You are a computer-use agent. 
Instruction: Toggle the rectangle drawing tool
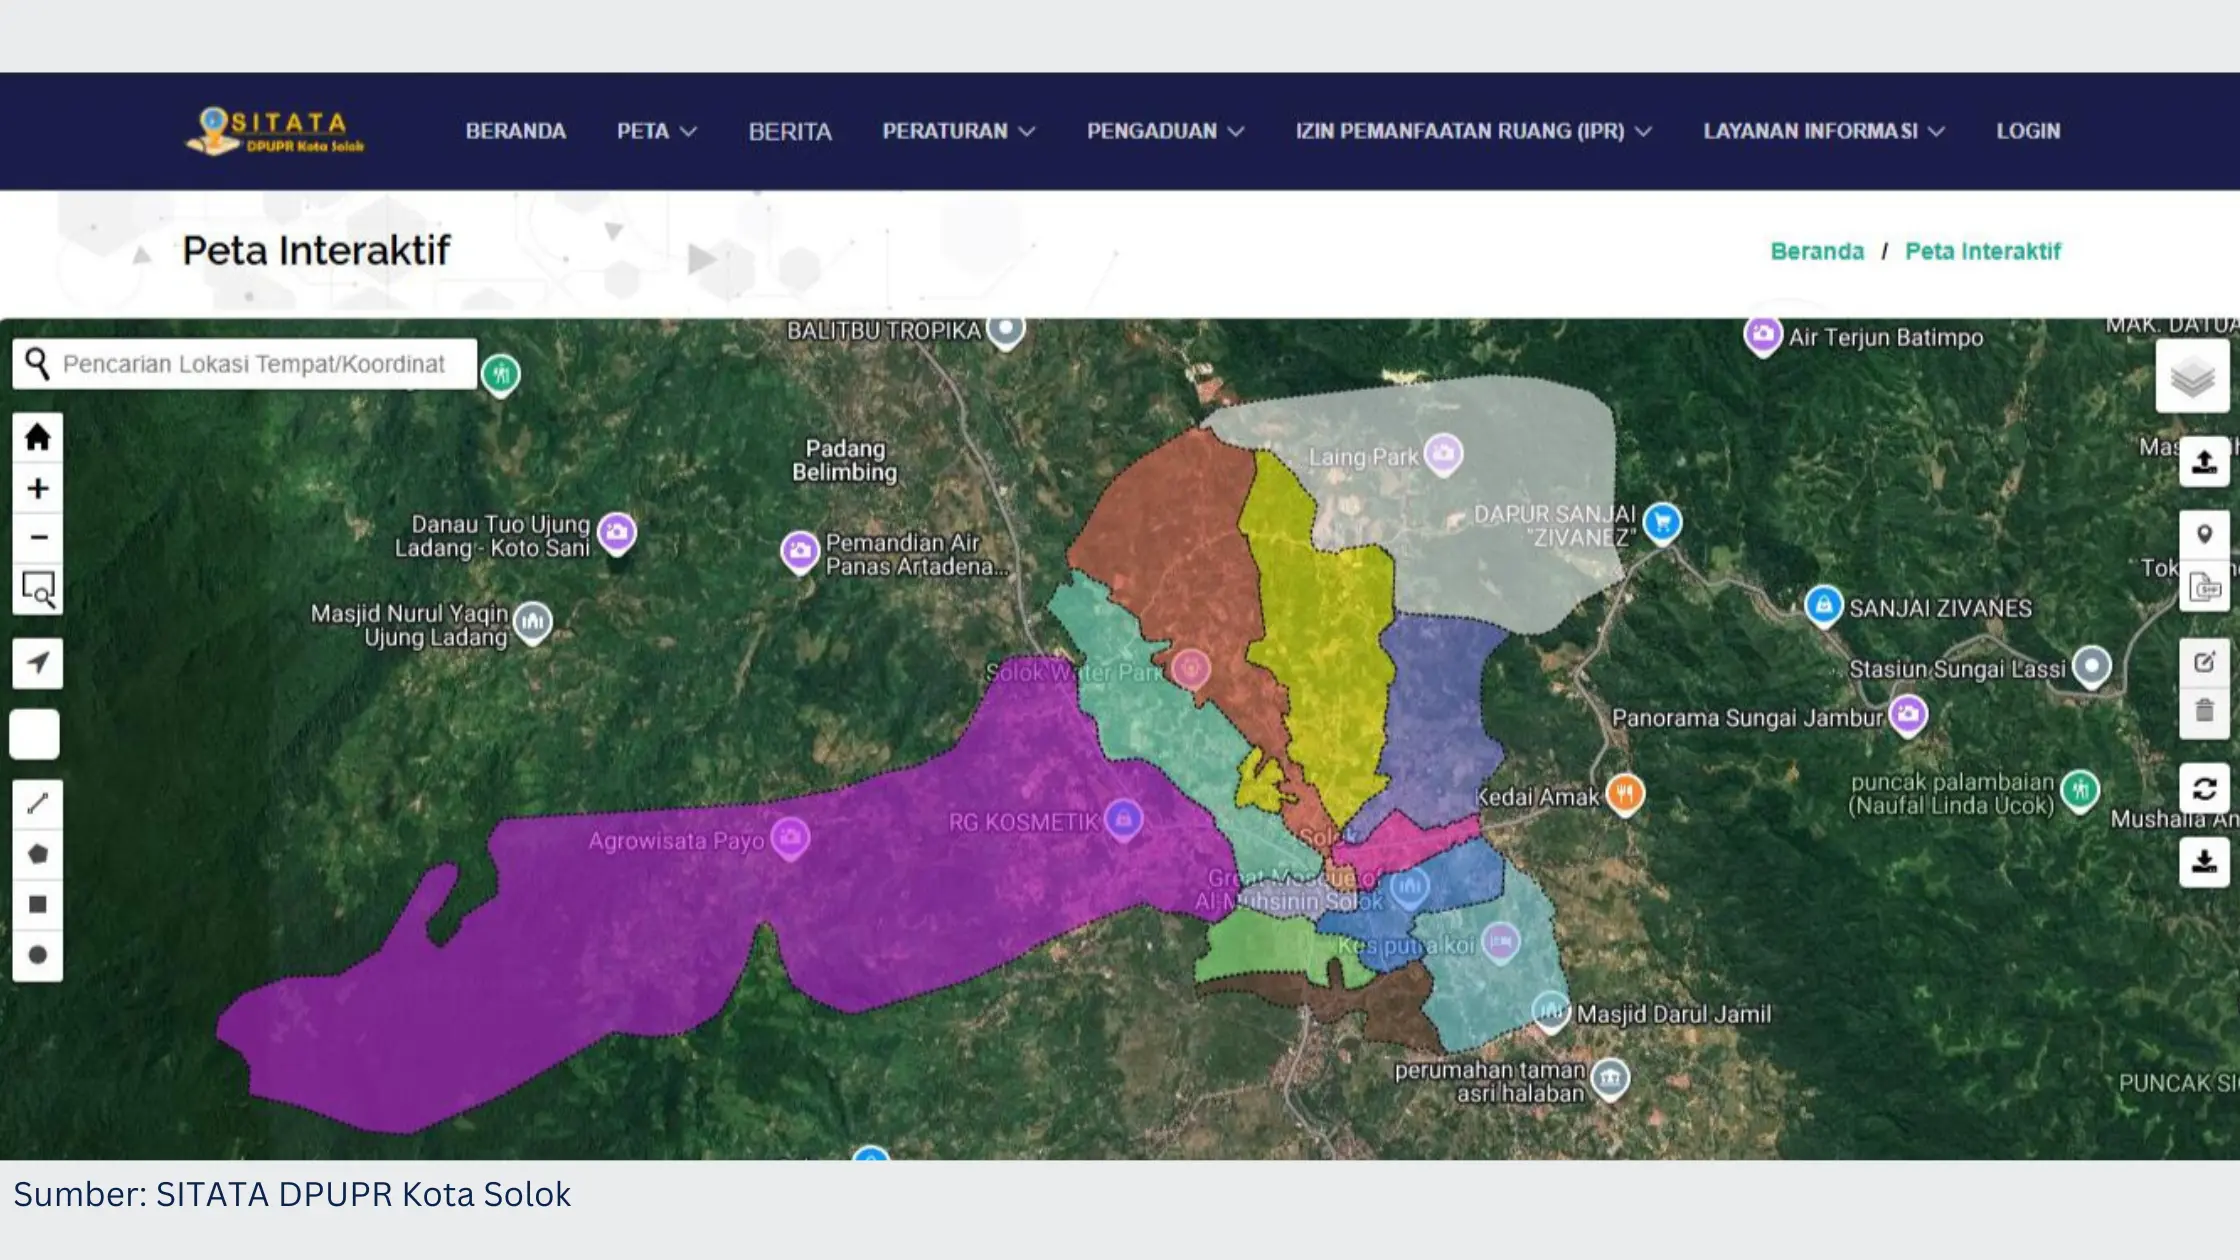coord(37,903)
